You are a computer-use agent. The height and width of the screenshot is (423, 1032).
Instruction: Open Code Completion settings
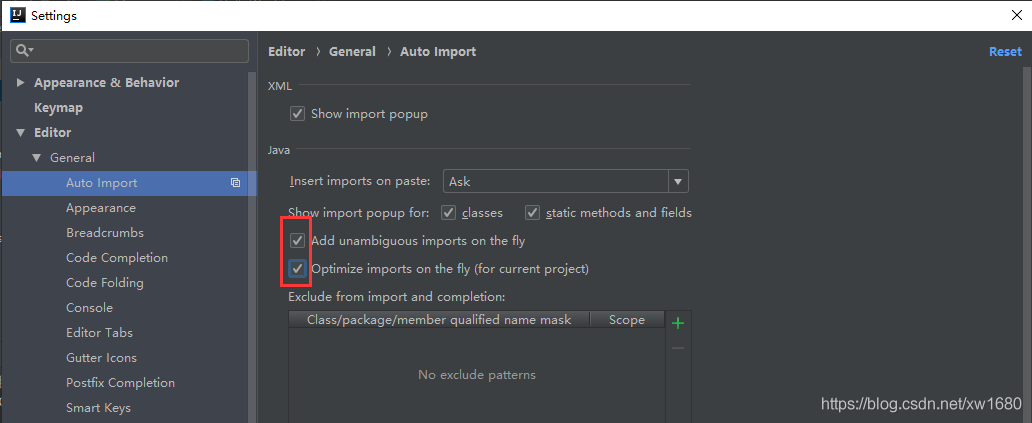tap(116, 258)
